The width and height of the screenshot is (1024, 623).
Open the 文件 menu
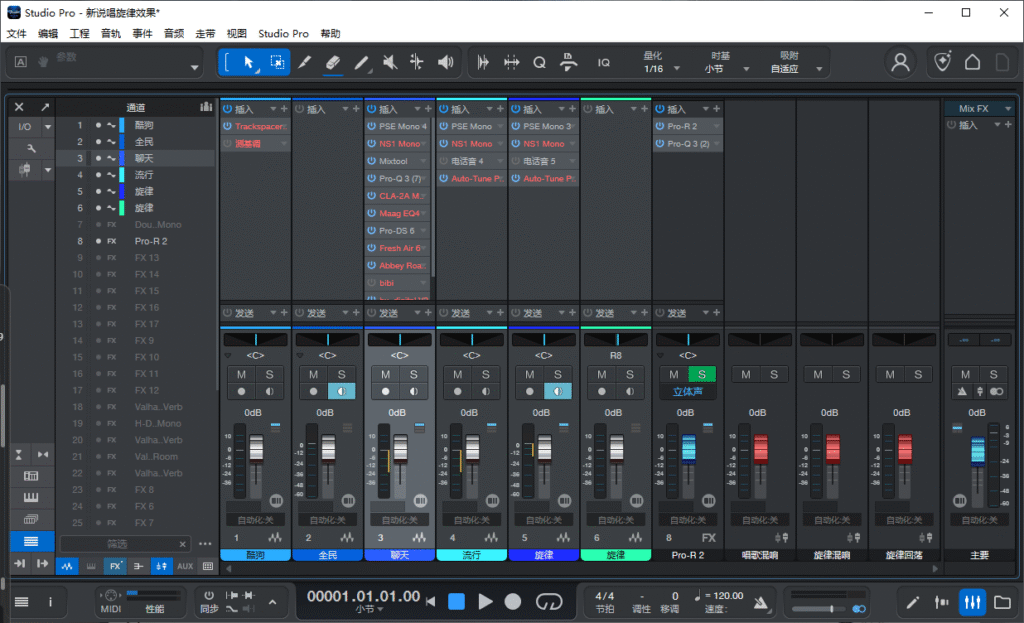16,33
